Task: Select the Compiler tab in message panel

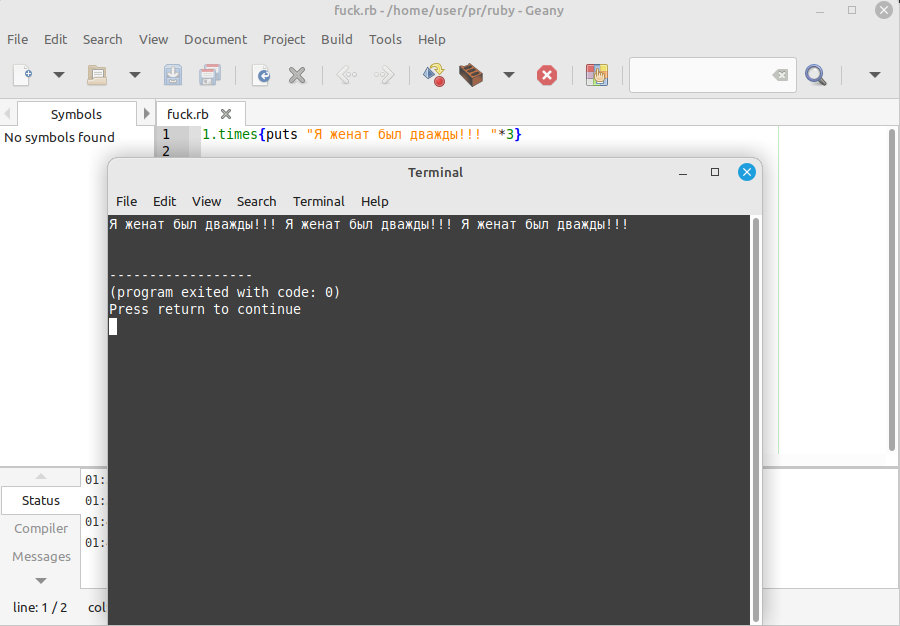Action: (x=41, y=528)
